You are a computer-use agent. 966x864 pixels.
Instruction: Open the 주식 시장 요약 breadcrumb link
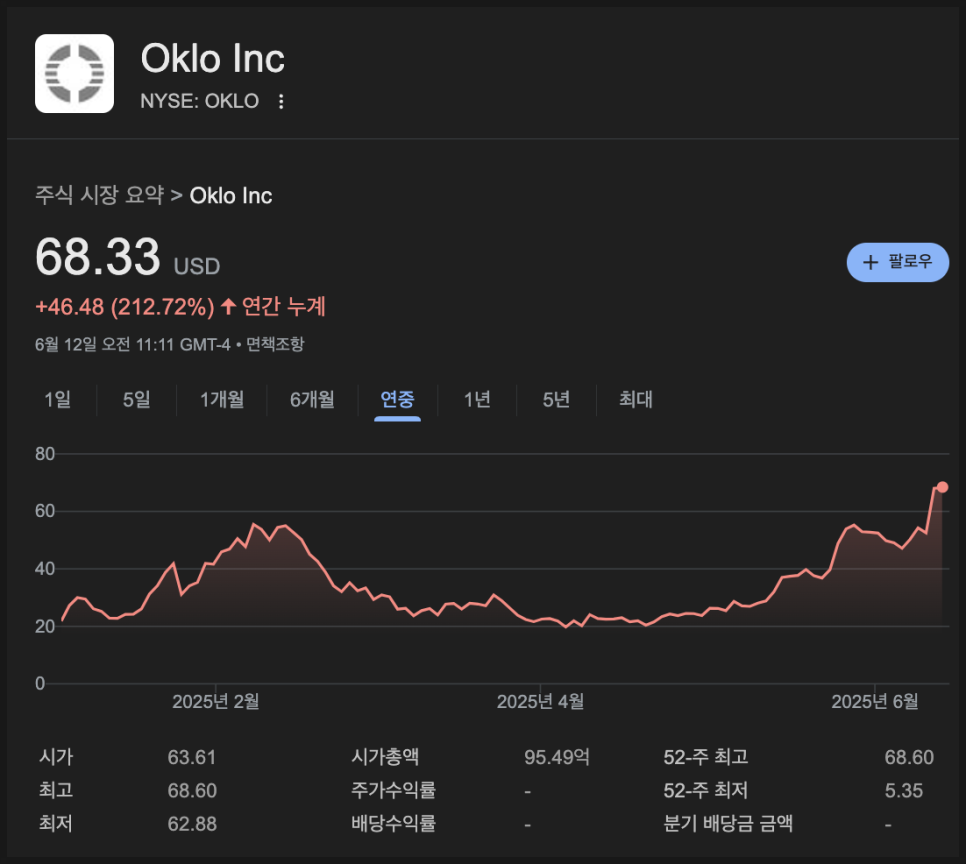coord(99,195)
